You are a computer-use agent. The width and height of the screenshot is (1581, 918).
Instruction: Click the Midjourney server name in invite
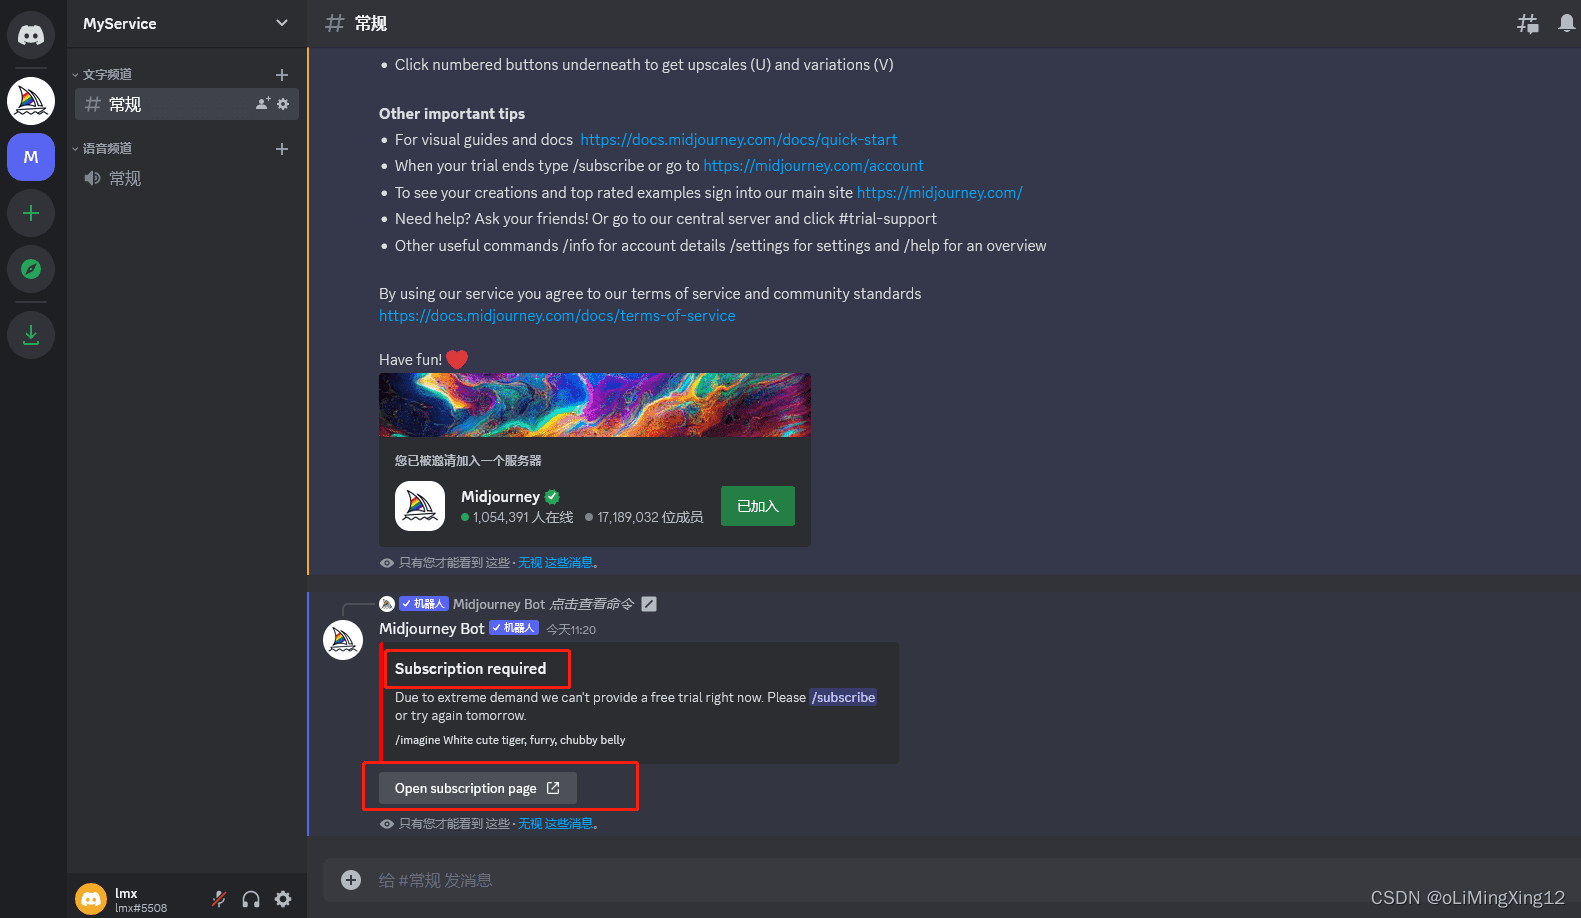pos(500,497)
